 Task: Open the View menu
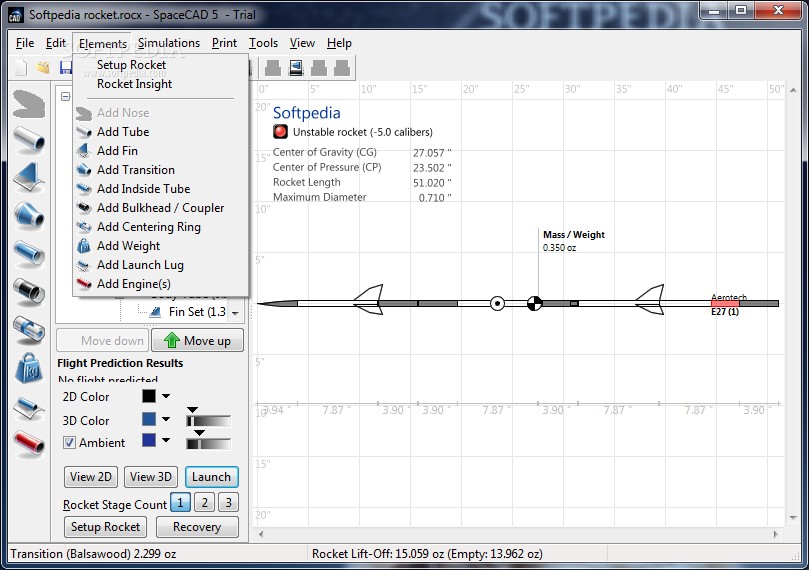302,43
